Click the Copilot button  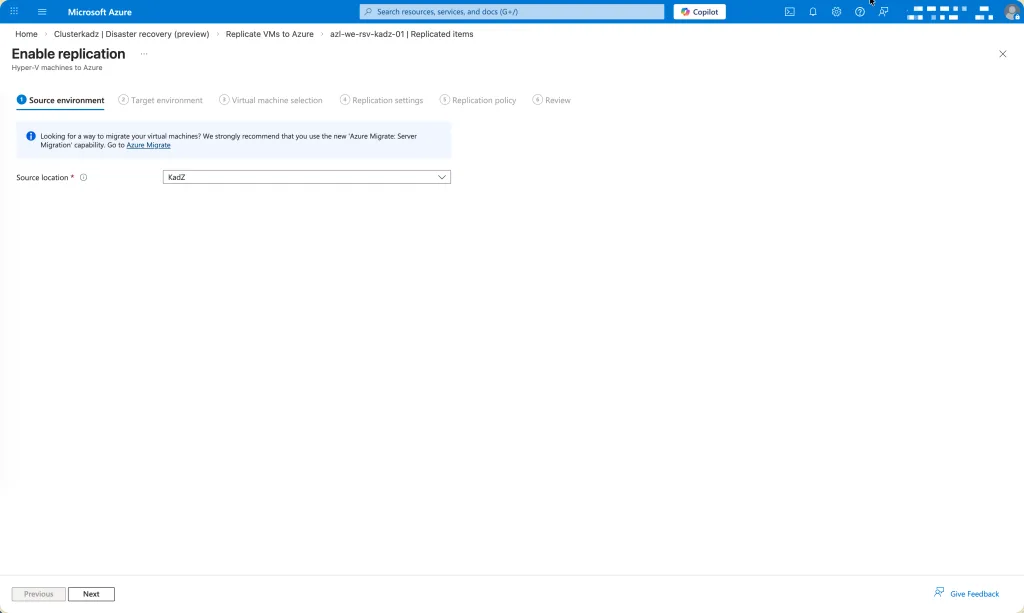(699, 12)
